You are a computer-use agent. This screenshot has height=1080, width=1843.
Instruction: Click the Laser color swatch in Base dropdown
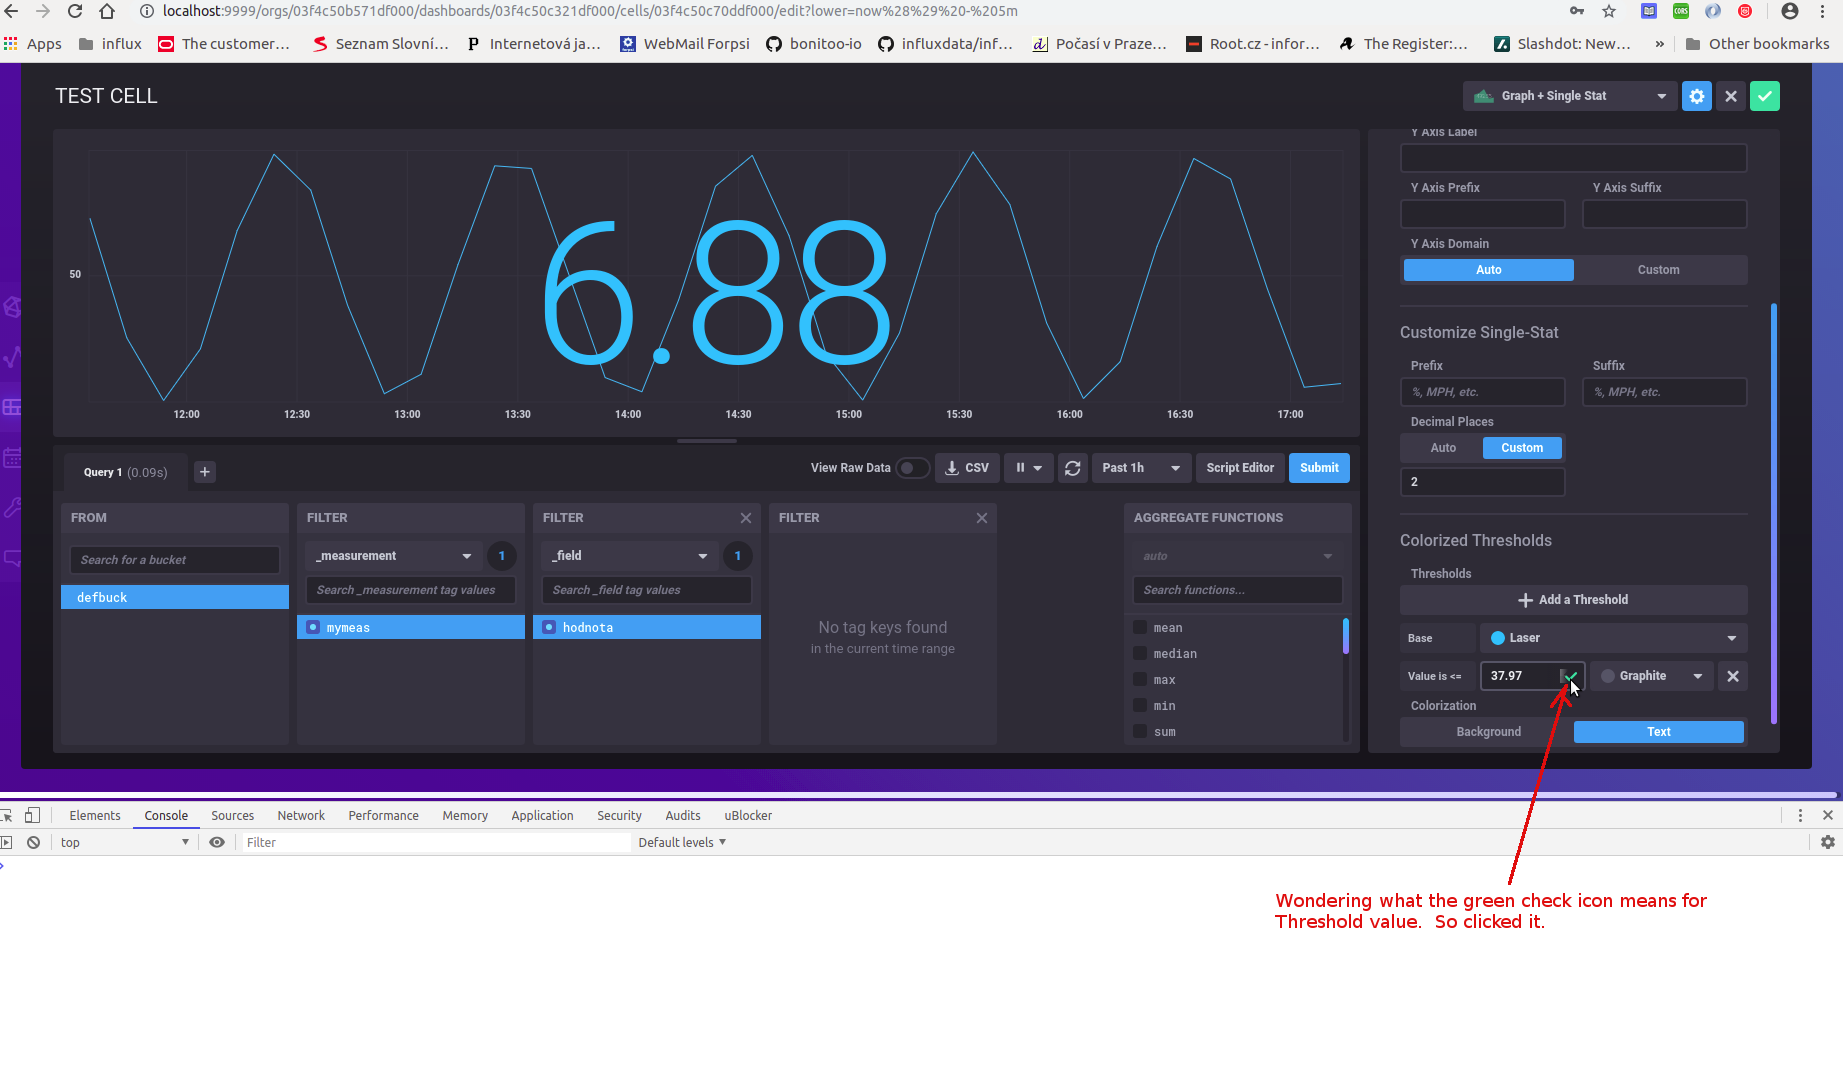1499,638
